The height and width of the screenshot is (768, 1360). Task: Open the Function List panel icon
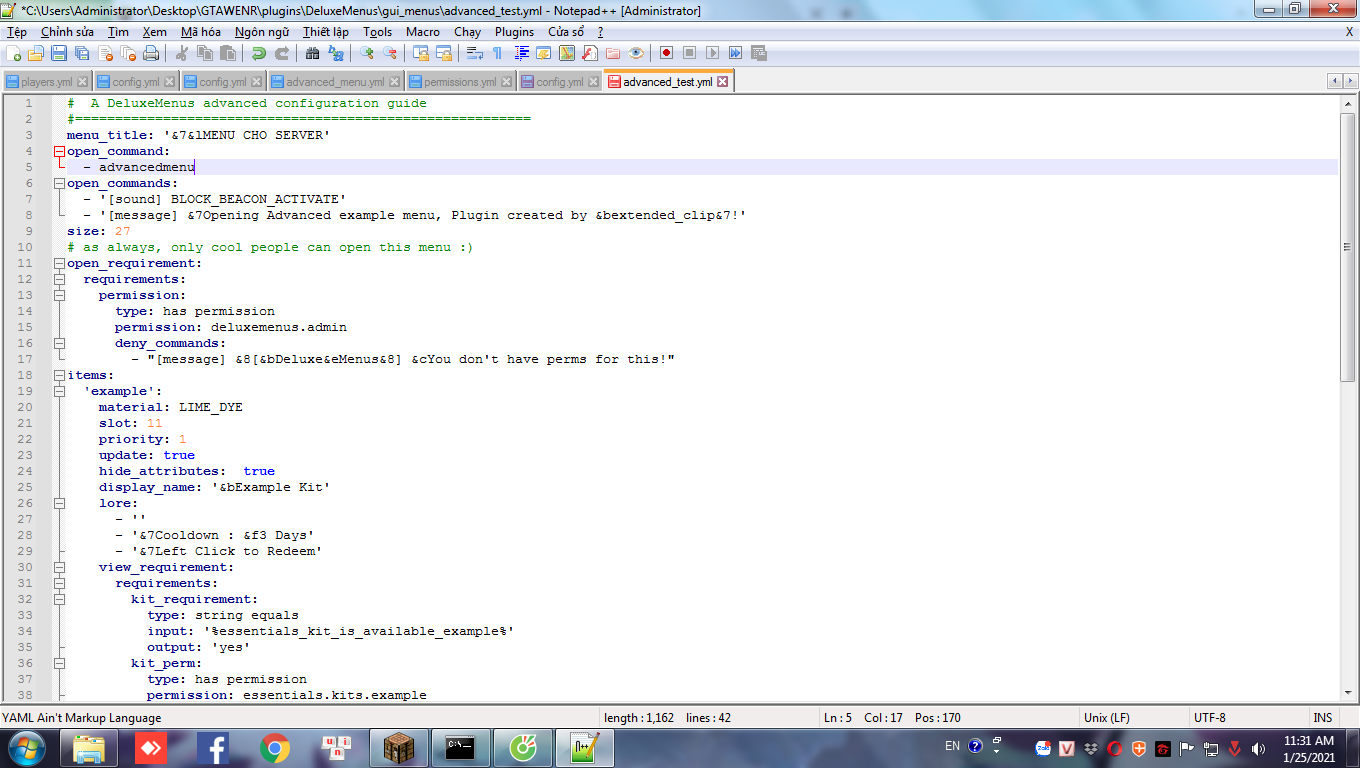pos(590,53)
